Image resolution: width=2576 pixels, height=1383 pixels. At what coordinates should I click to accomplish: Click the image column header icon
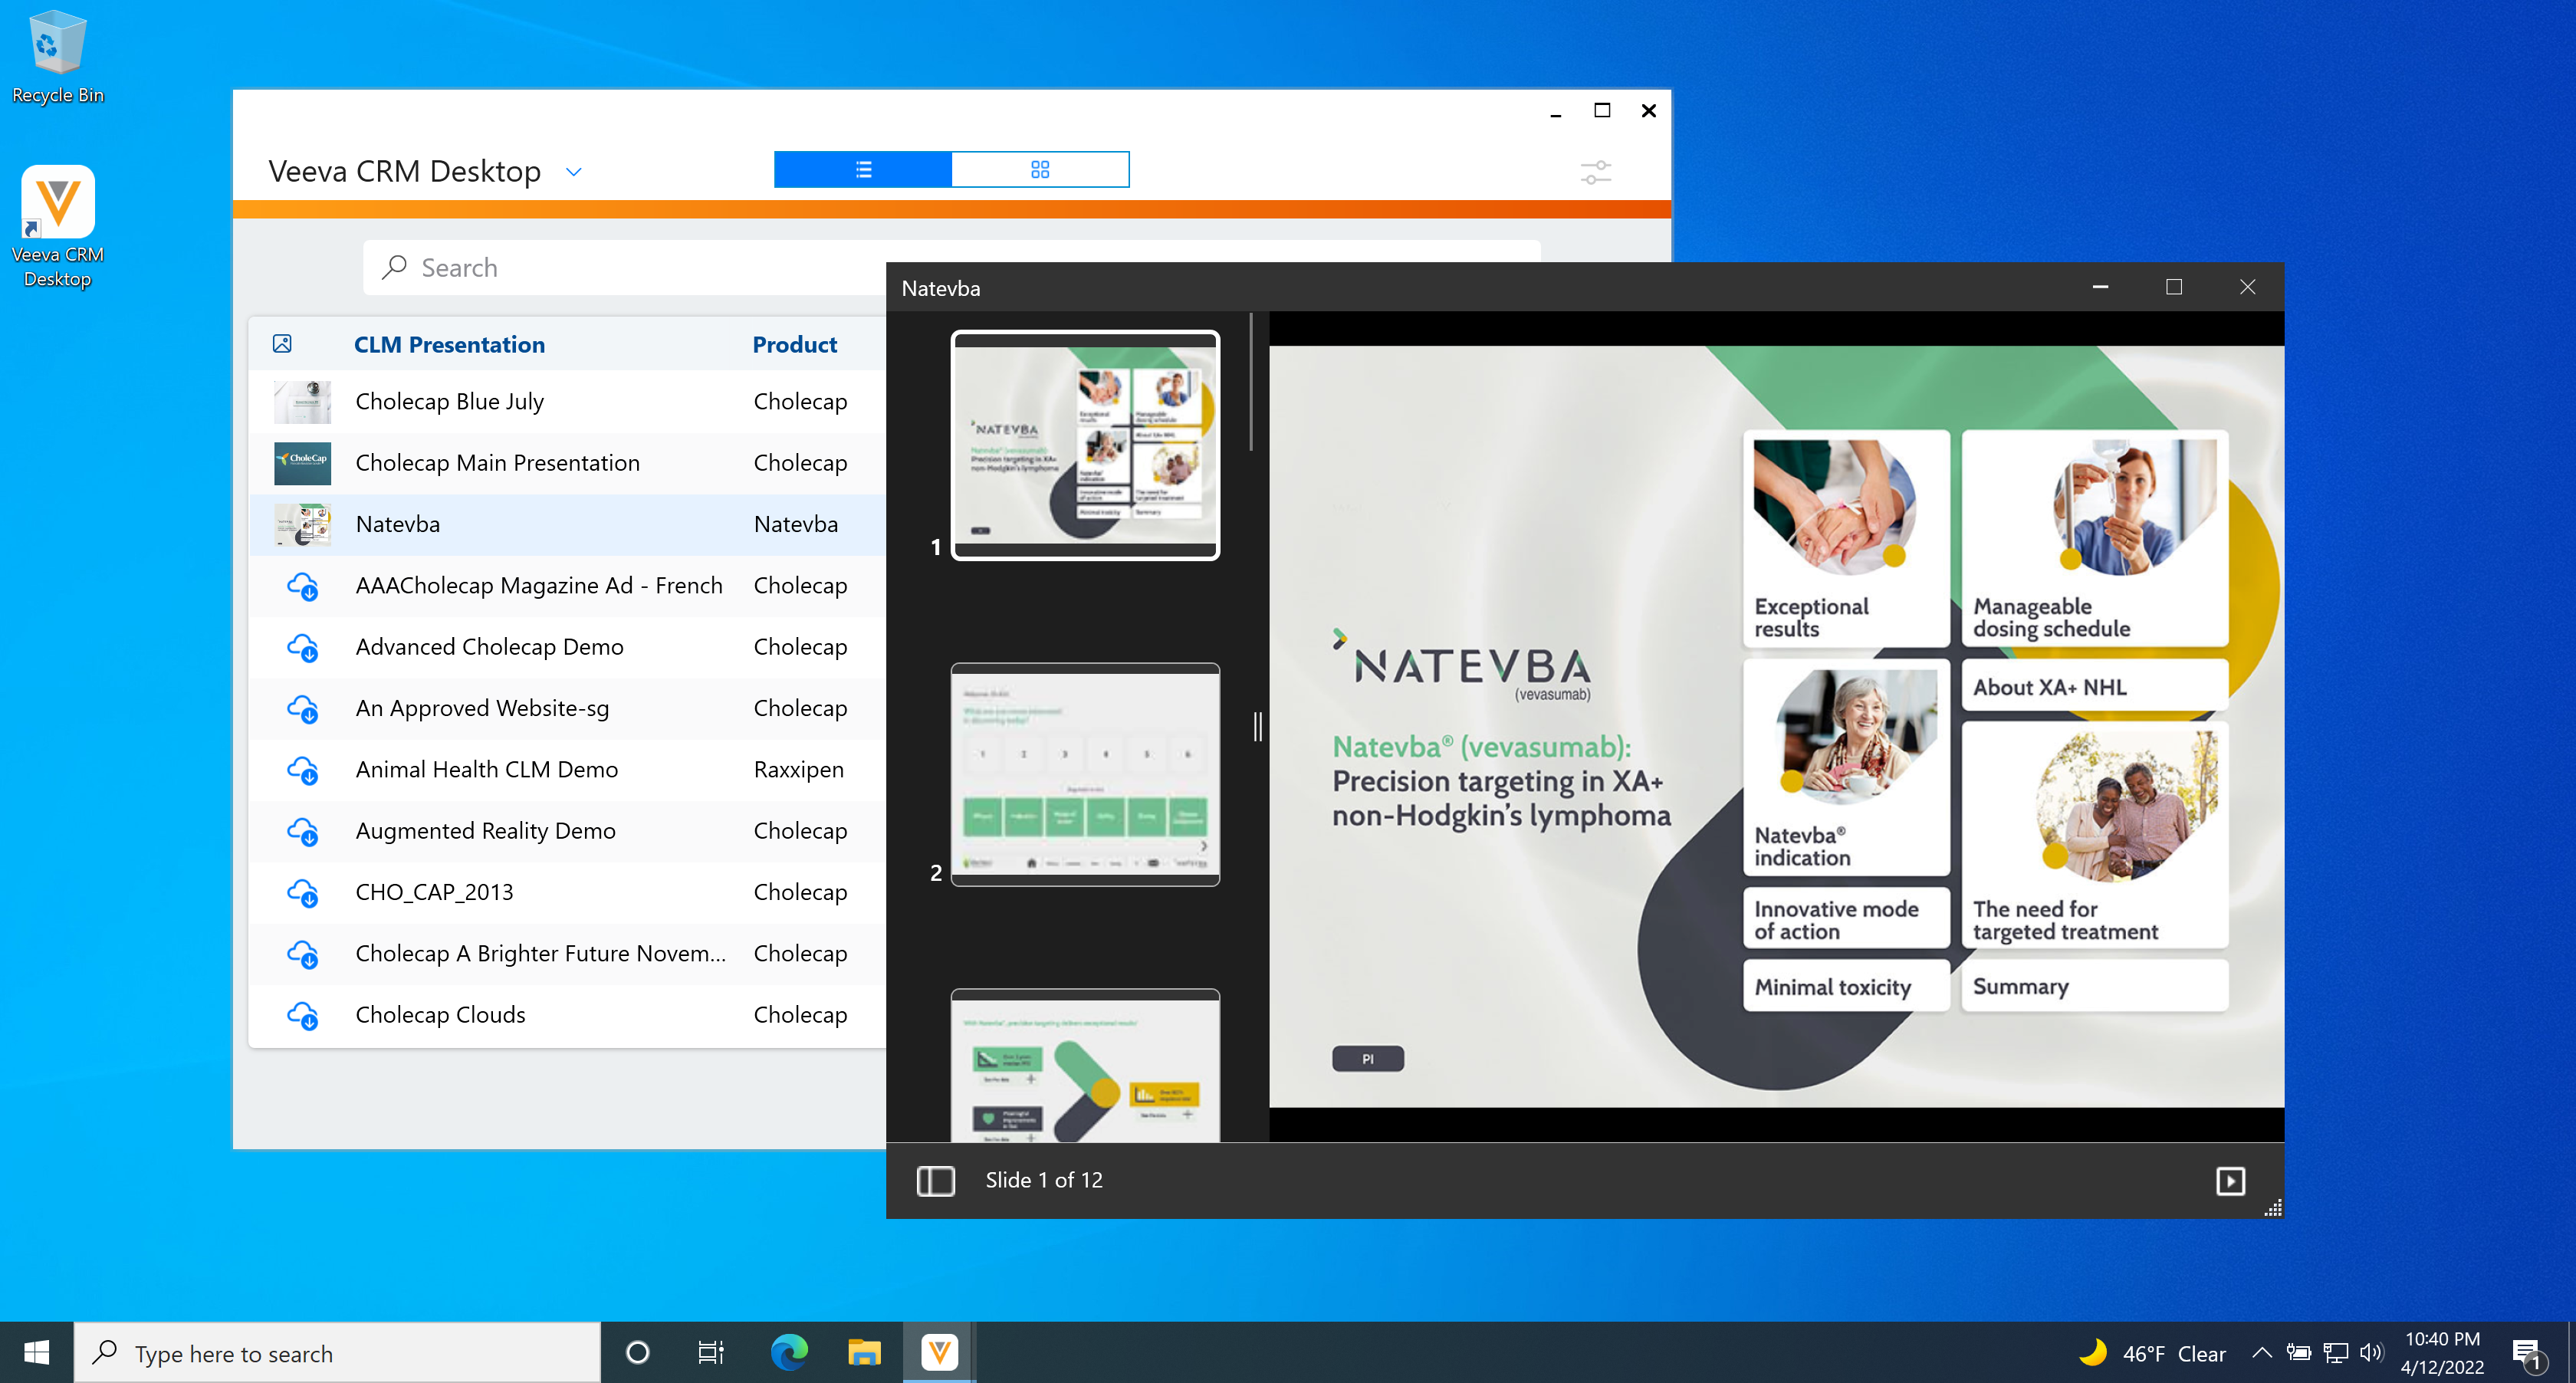282,344
